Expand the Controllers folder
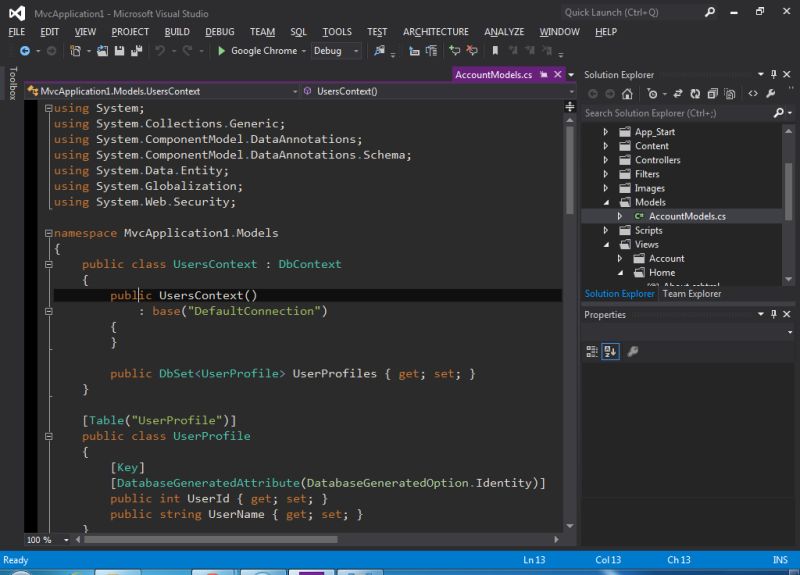 (x=606, y=160)
